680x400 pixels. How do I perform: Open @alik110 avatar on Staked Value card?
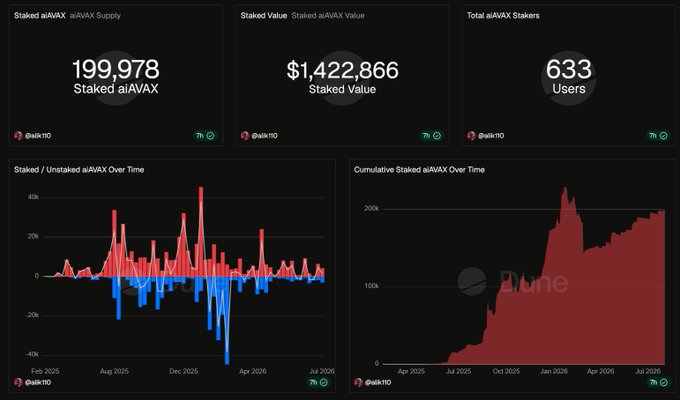point(245,136)
